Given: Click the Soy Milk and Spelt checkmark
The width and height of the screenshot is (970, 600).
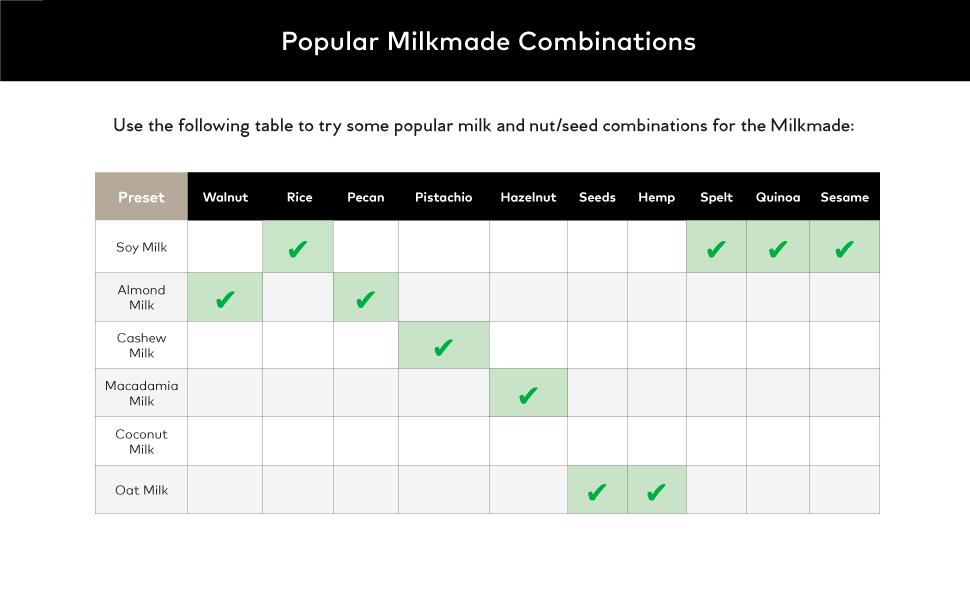Looking at the screenshot, I should coord(716,249).
